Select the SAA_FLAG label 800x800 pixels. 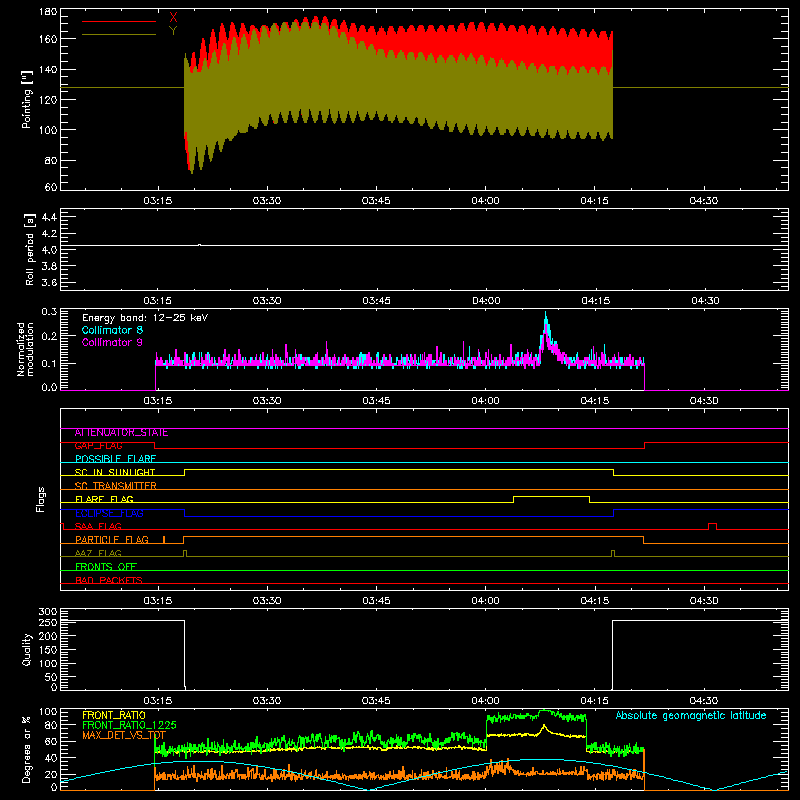98,527
